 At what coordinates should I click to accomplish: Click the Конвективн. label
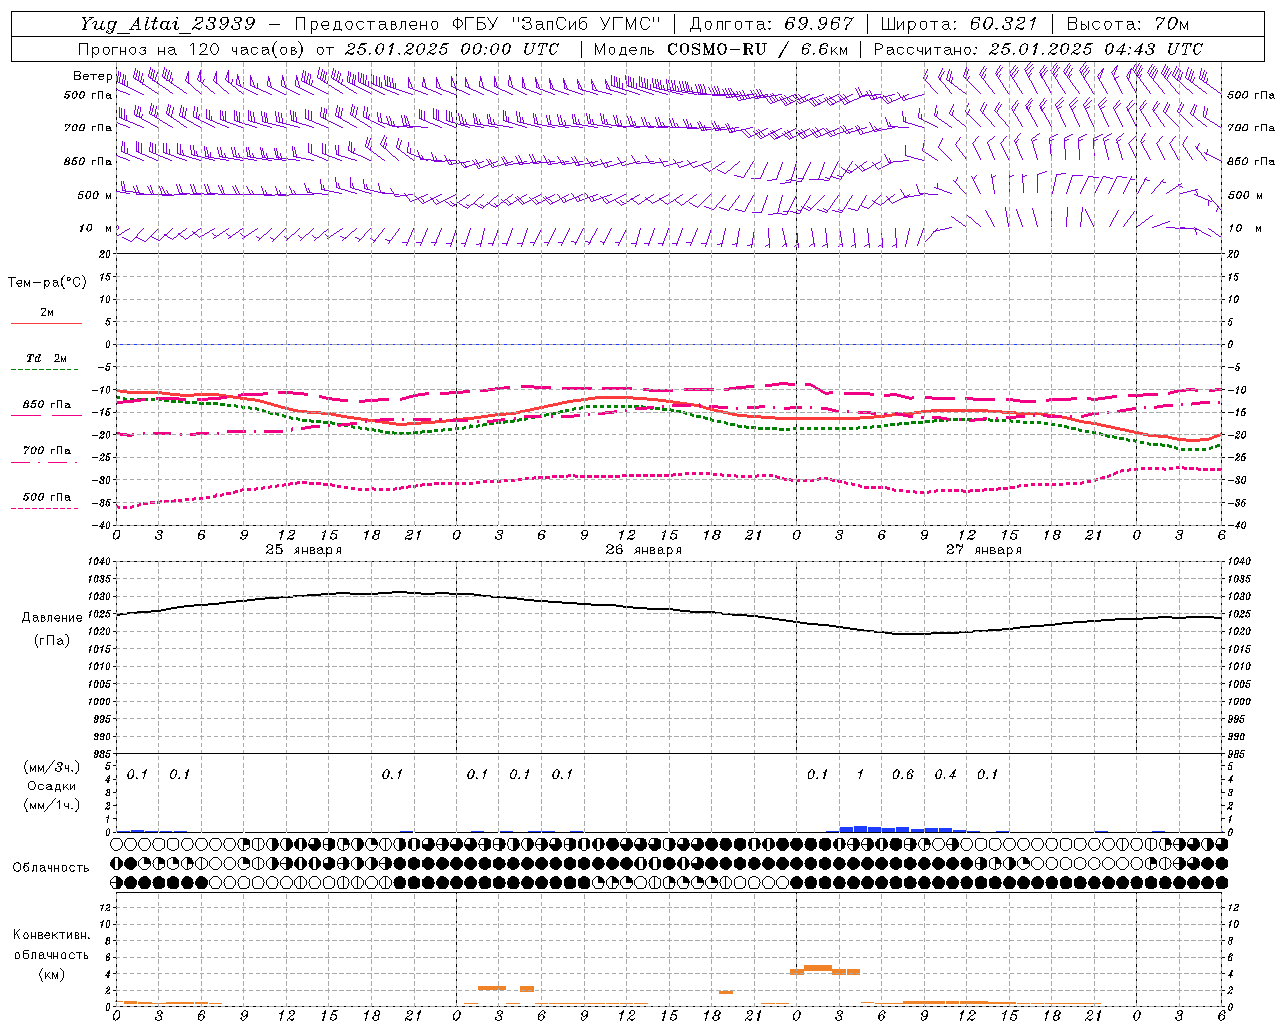point(51,936)
